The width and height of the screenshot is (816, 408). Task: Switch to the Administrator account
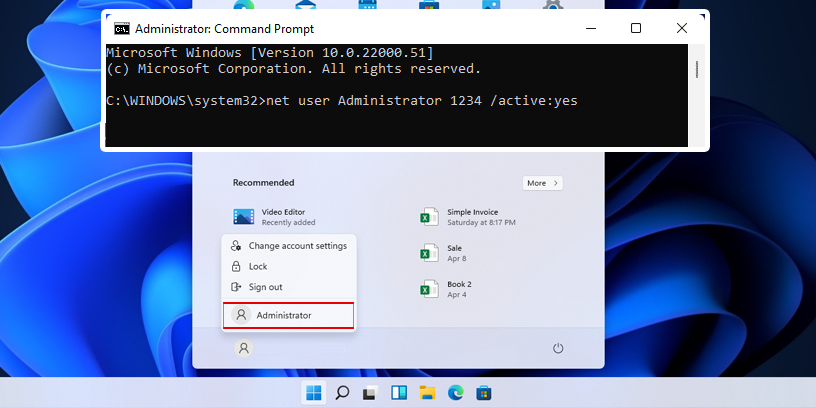tap(289, 315)
